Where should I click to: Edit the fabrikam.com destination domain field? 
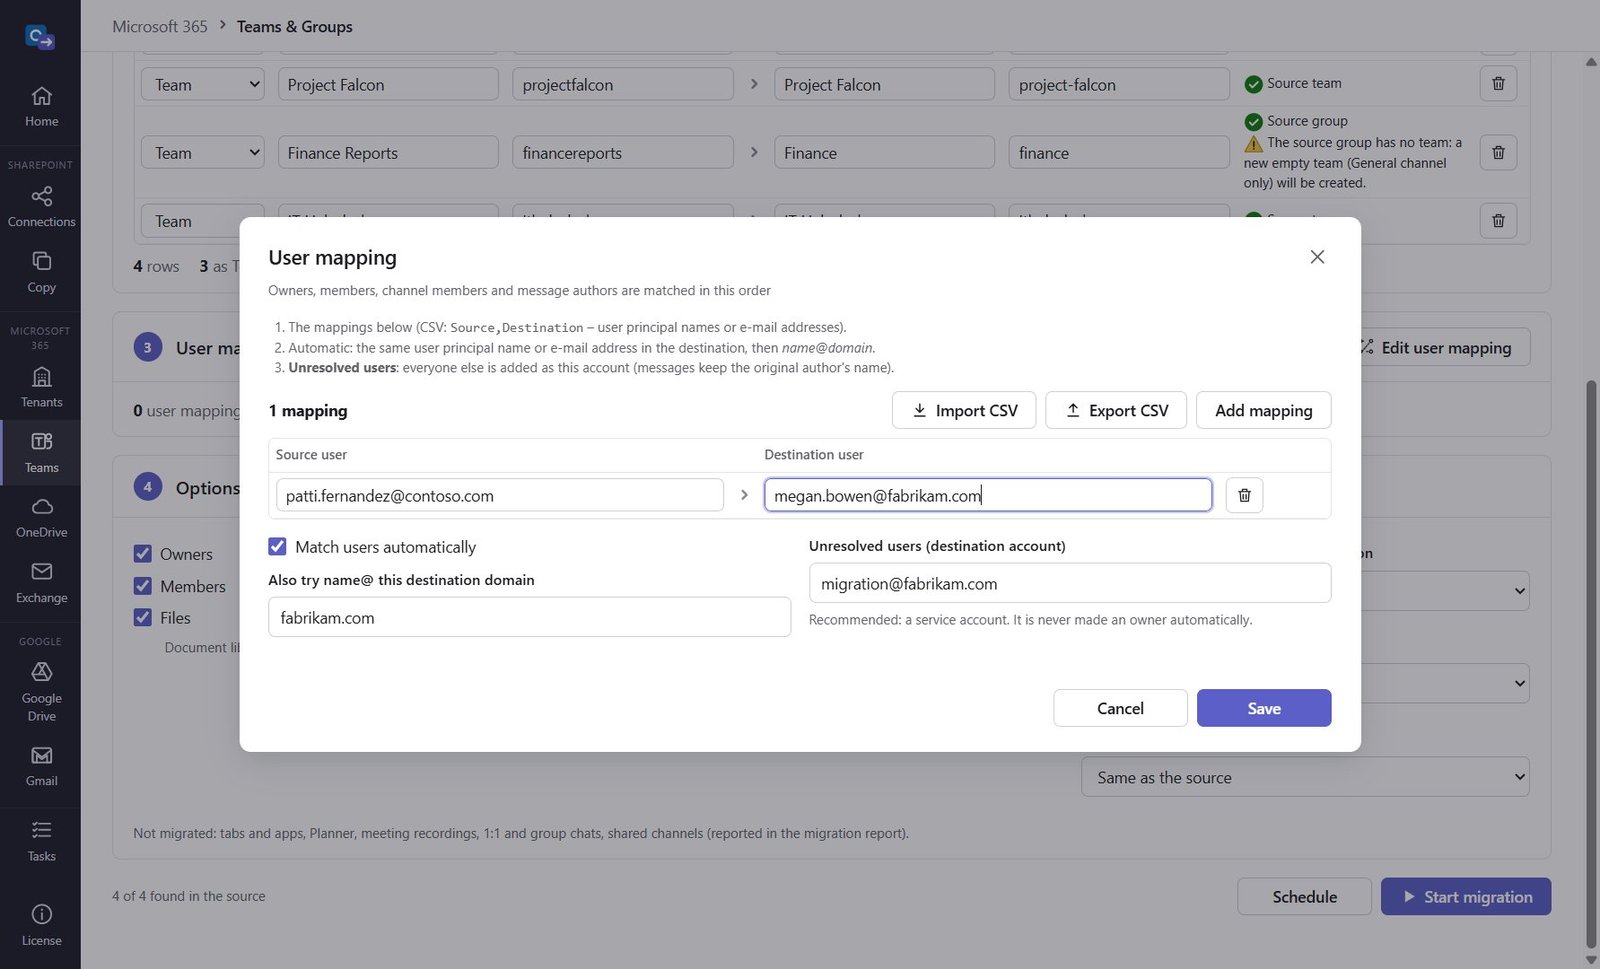click(x=529, y=617)
